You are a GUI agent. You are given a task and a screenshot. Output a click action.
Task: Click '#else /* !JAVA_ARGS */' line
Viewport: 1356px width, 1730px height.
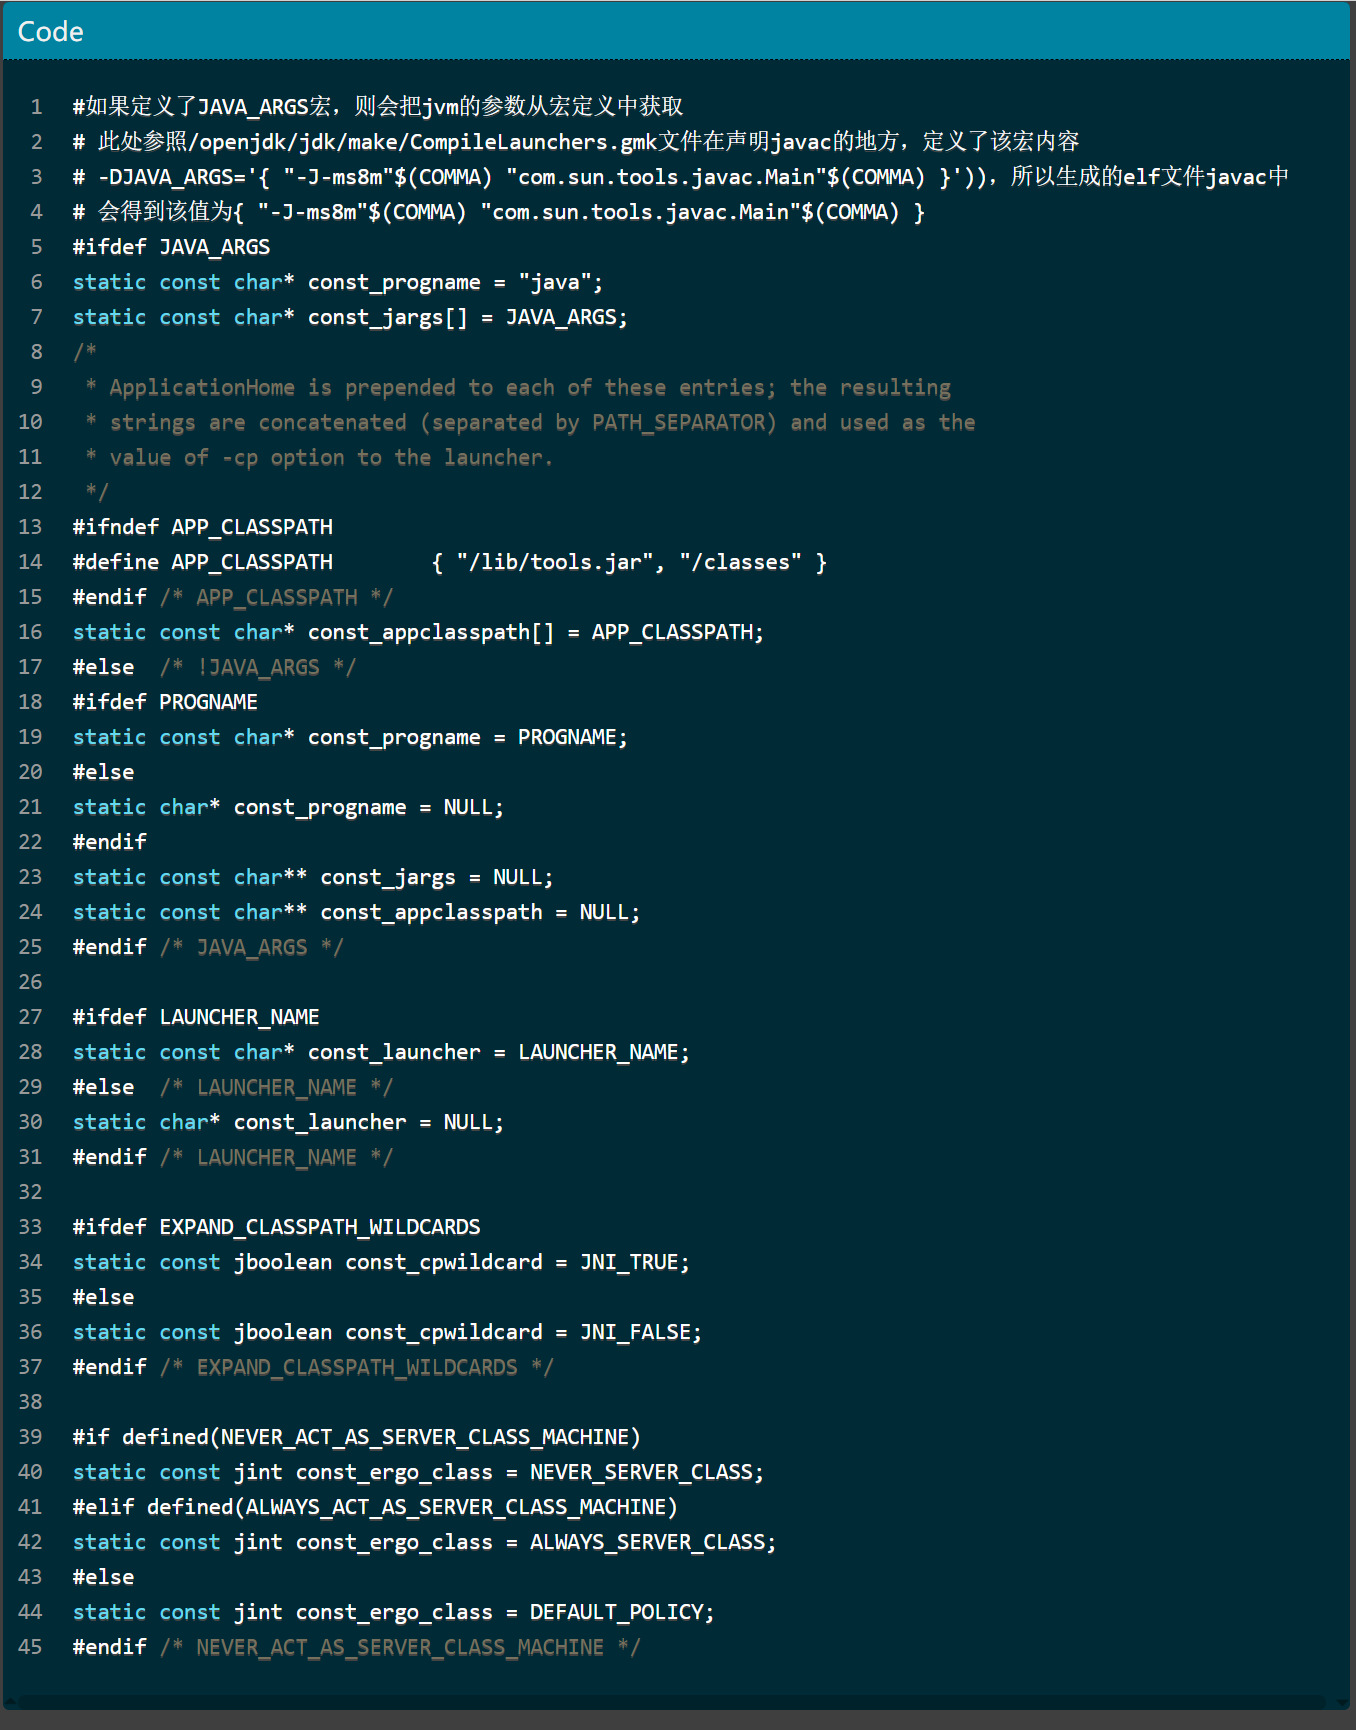click(214, 667)
